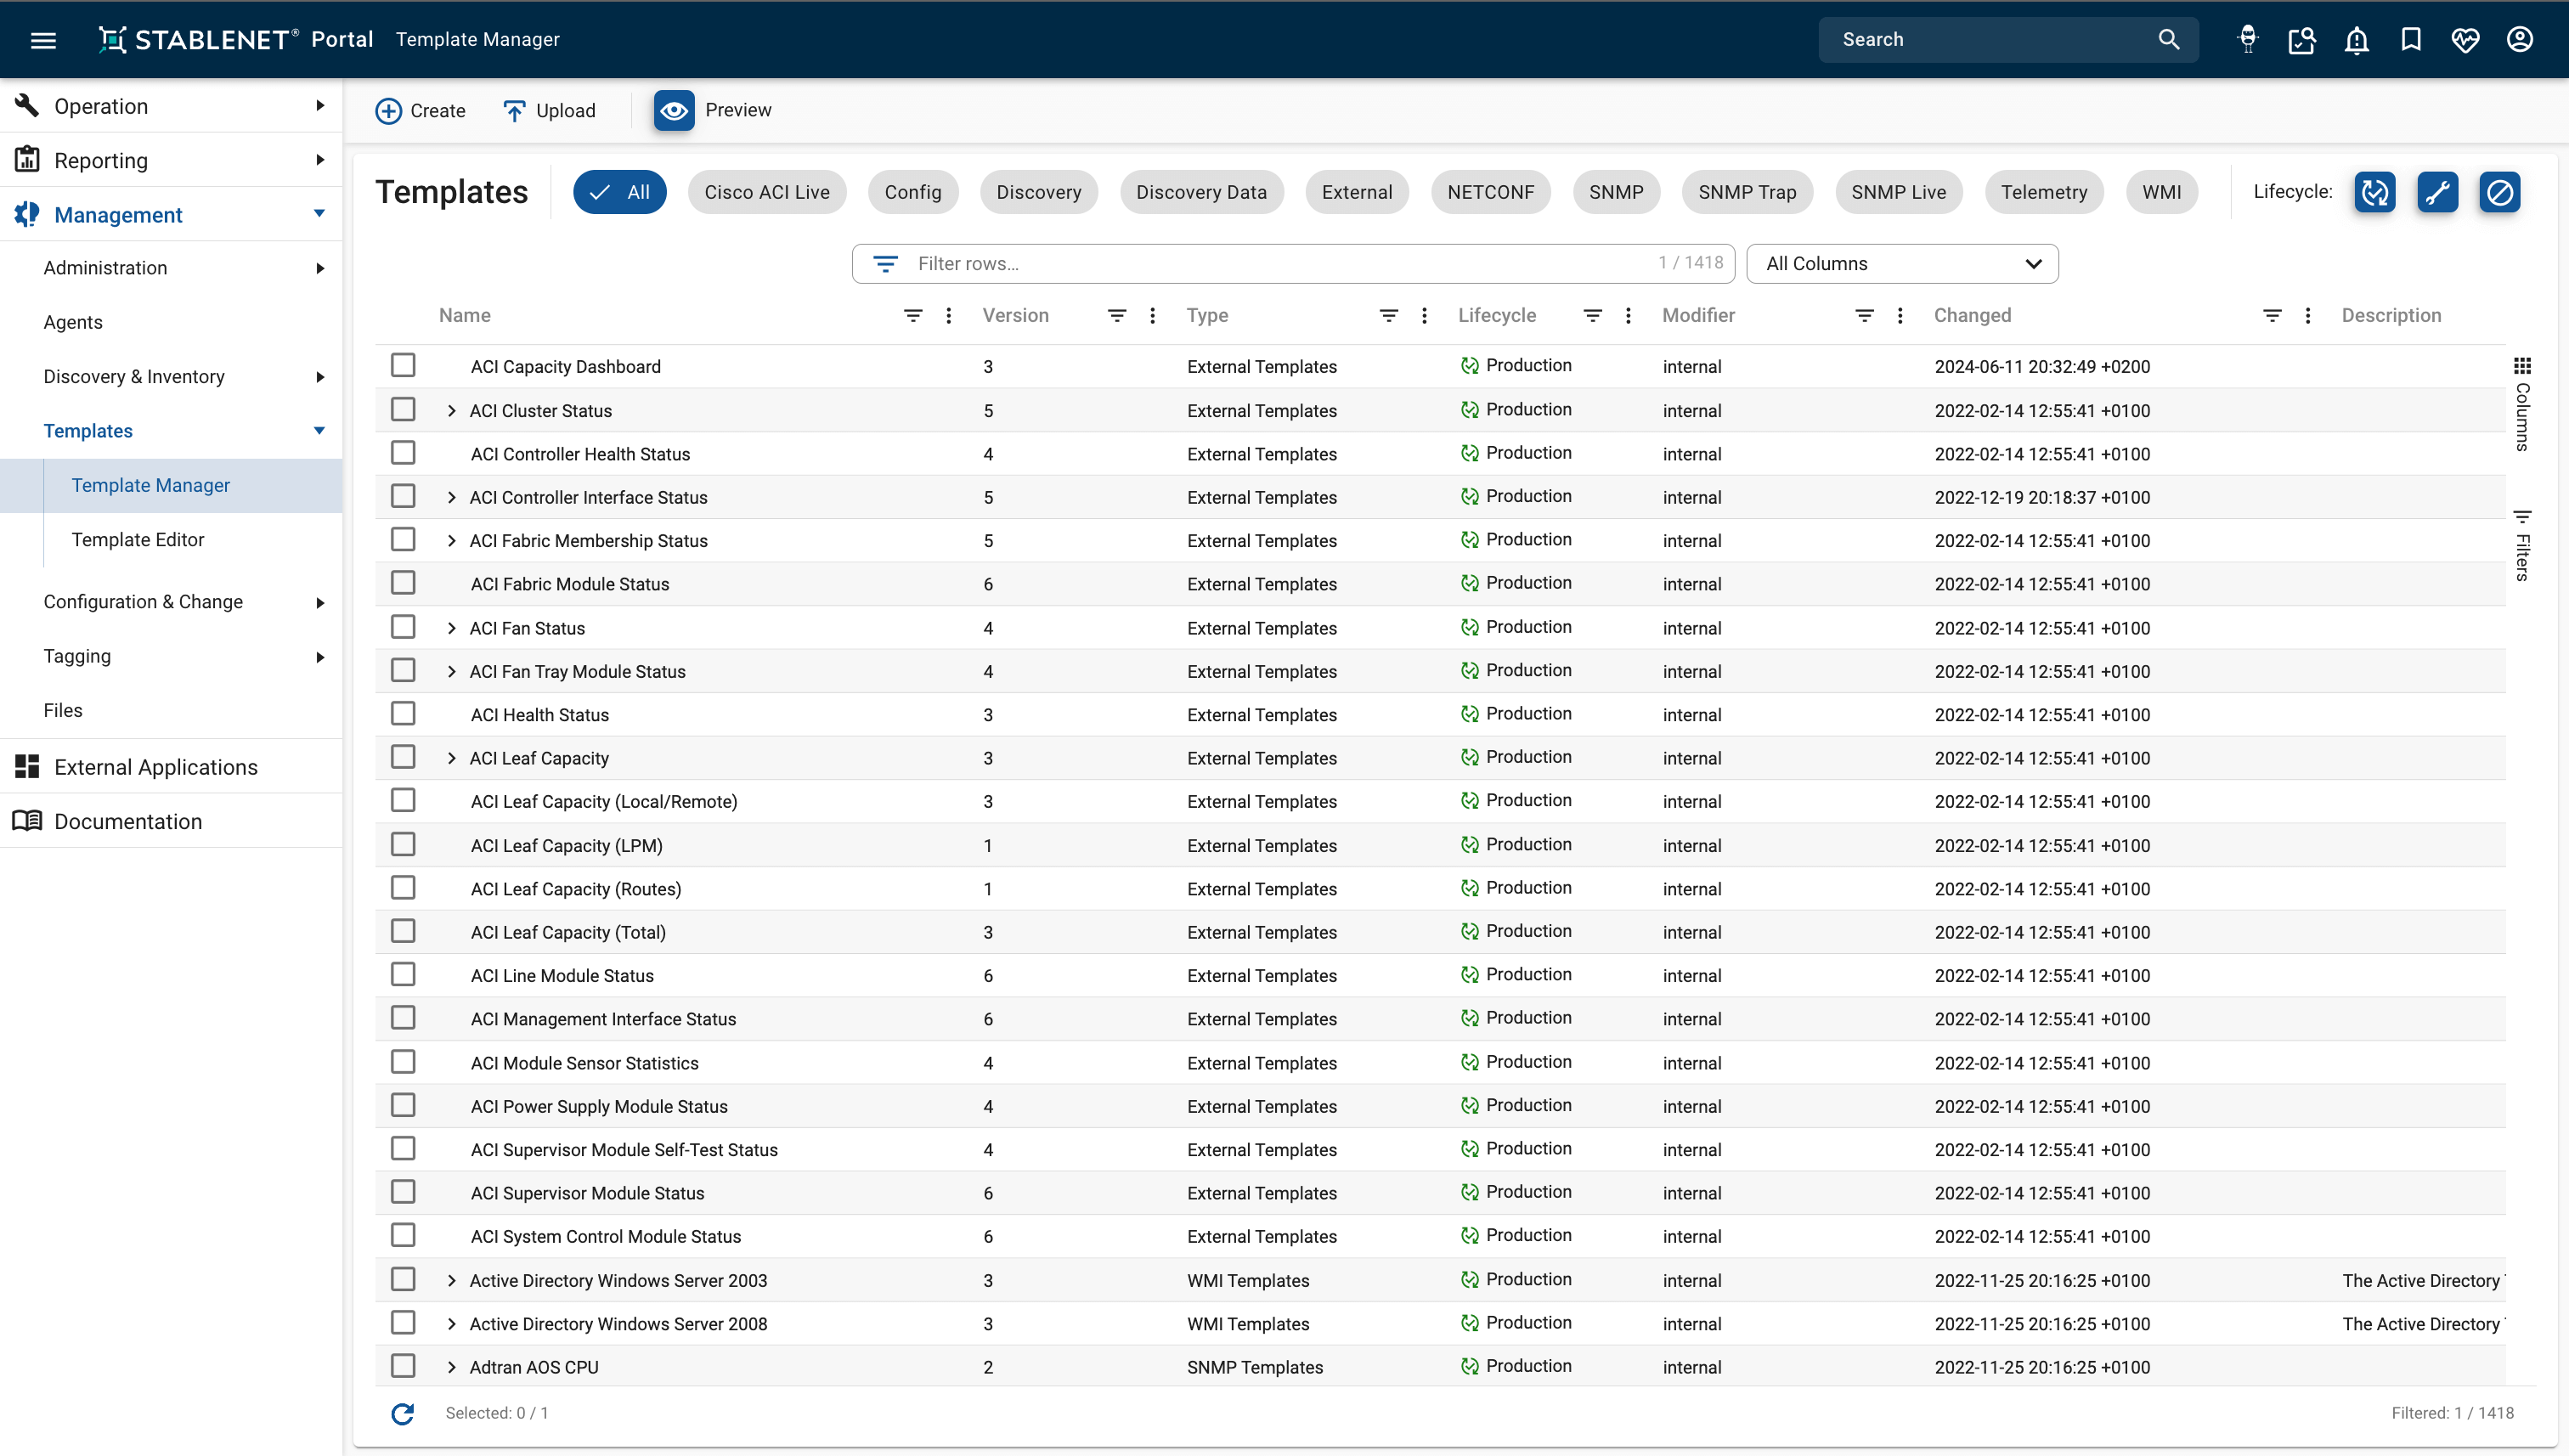The width and height of the screenshot is (2569, 1456).
Task: Open the Filters side panel
Action: tap(2522, 545)
